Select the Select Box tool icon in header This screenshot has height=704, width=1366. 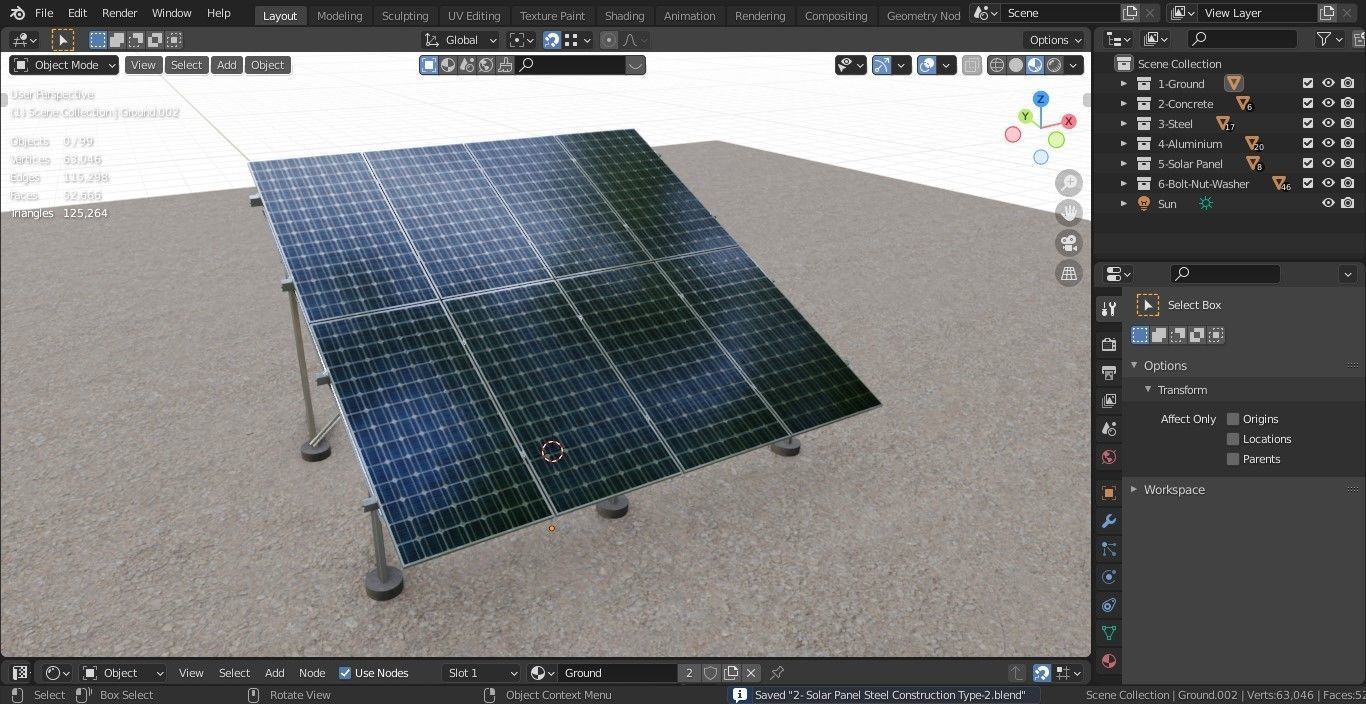[x=62, y=40]
